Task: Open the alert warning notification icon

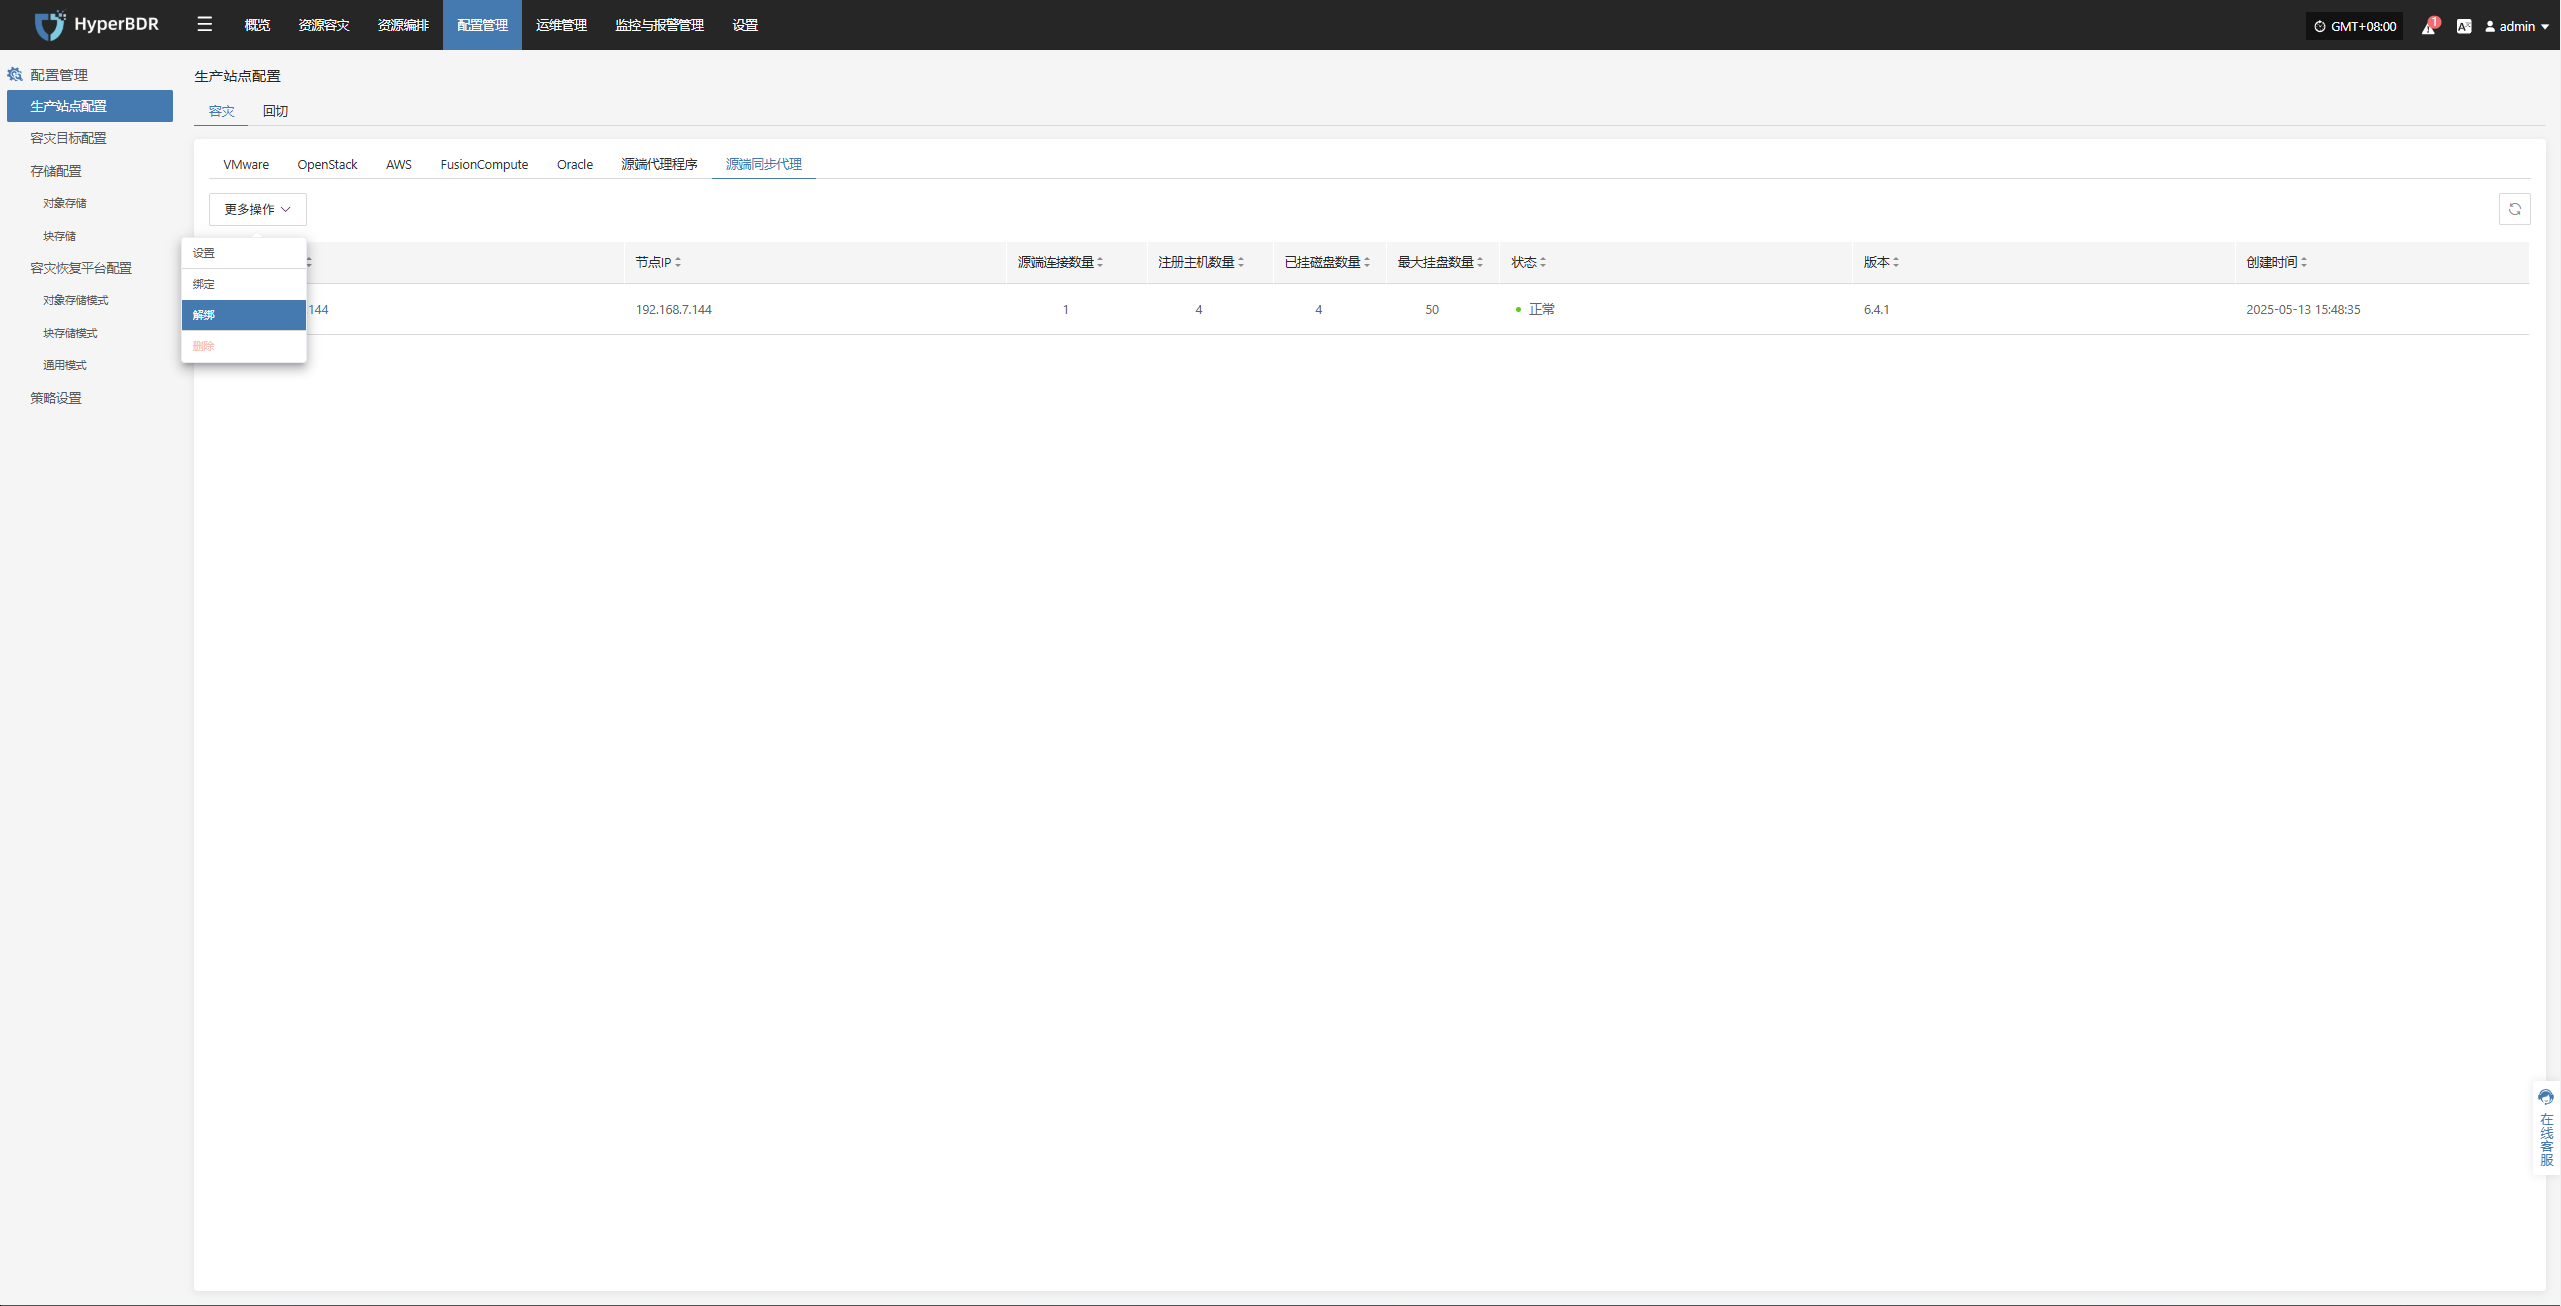Action: click(2428, 26)
